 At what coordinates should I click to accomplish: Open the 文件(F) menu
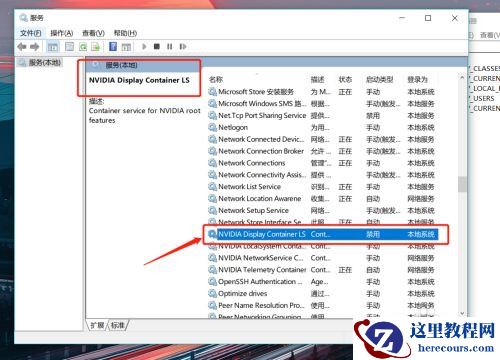[x=30, y=33]
